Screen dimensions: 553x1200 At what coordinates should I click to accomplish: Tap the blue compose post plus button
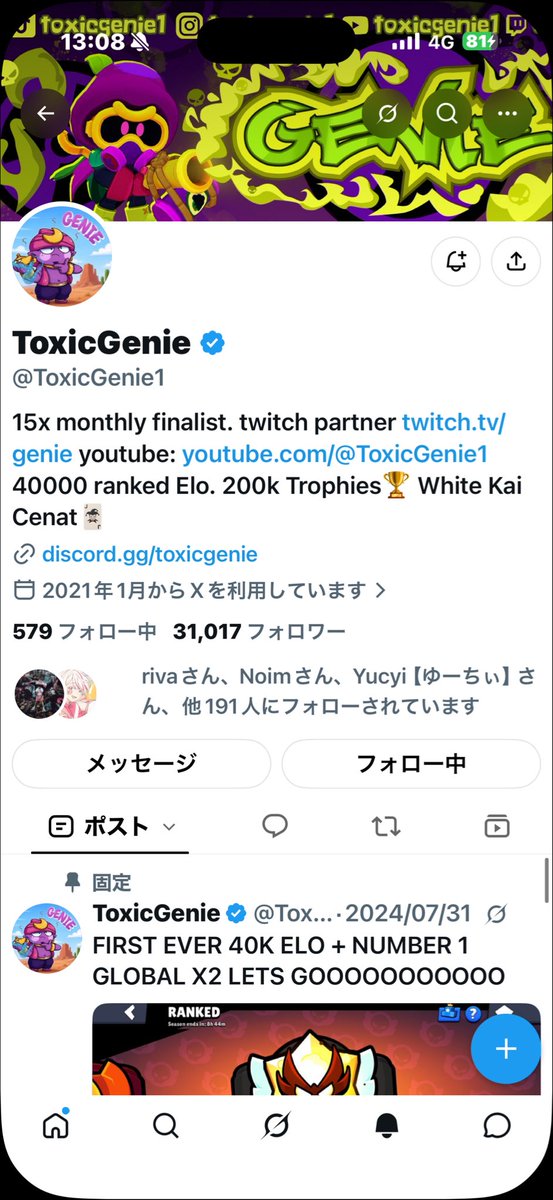point(506,1048)
